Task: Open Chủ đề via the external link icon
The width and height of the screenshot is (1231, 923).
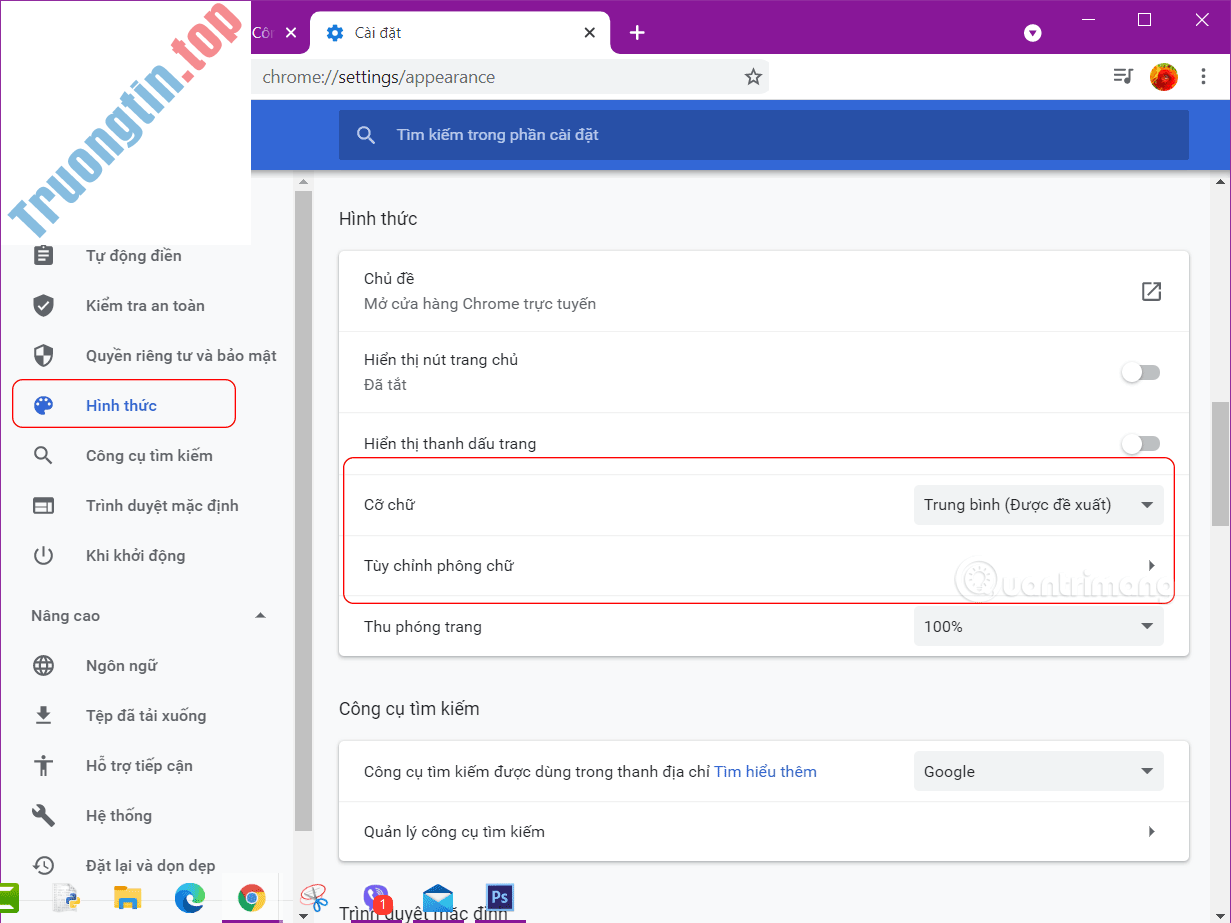Action: tap(1151, 291)
